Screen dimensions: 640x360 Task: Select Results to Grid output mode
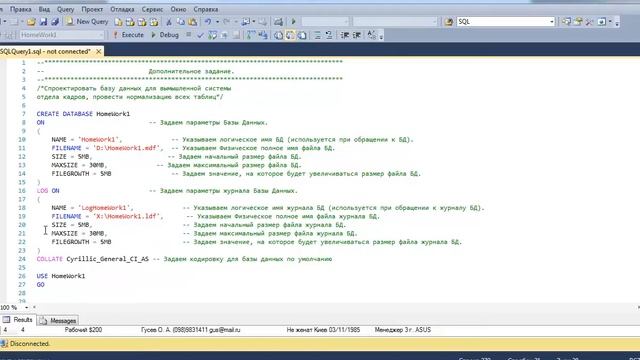tap(290, 35)
